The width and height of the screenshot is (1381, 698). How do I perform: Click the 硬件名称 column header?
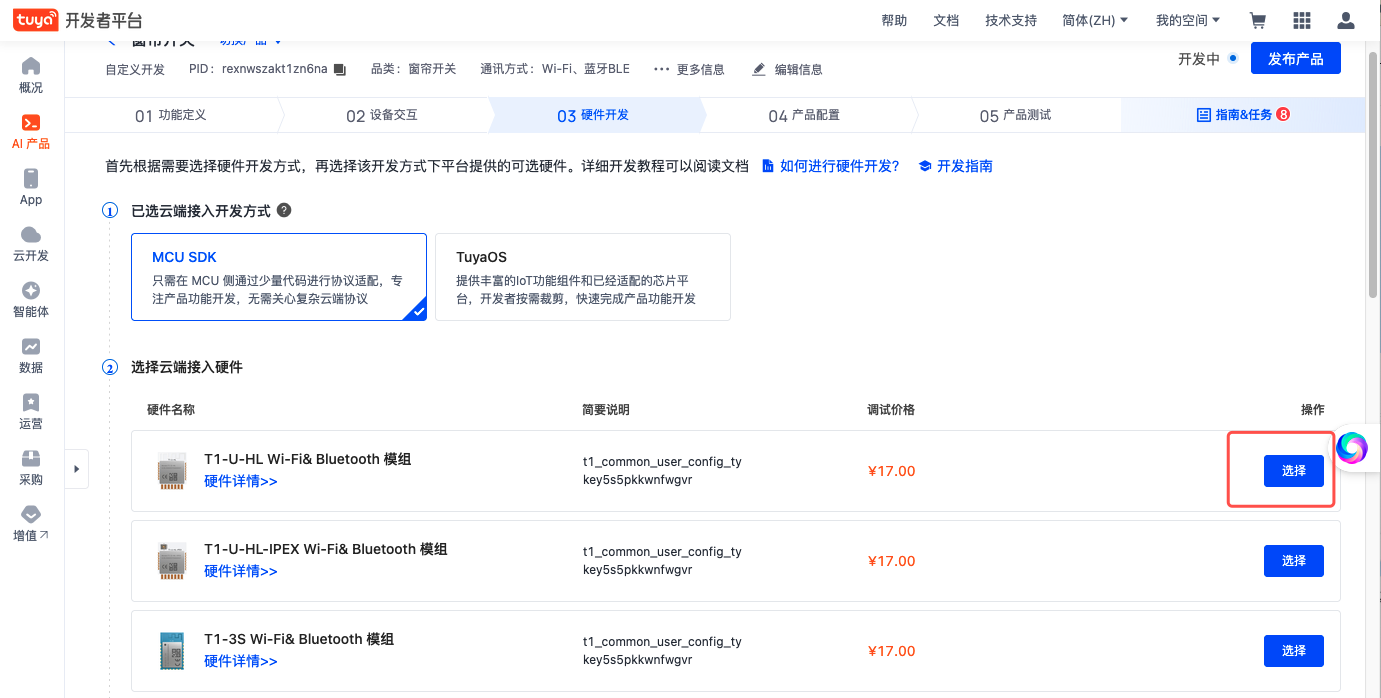171,410
